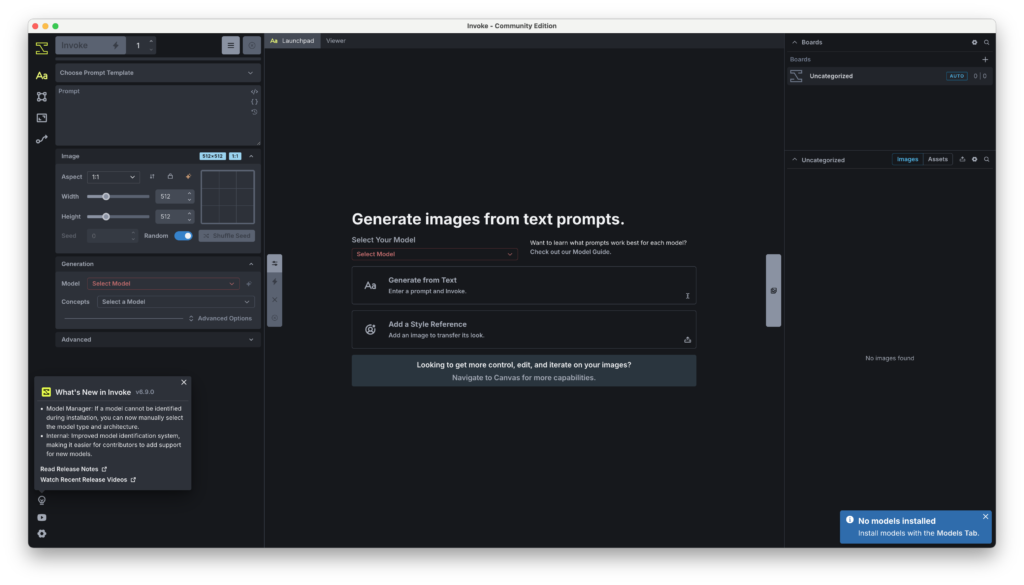The image size is (1024, 585).
Task: Switch to the Viewer tab
Action: click(x=336, y=41)
